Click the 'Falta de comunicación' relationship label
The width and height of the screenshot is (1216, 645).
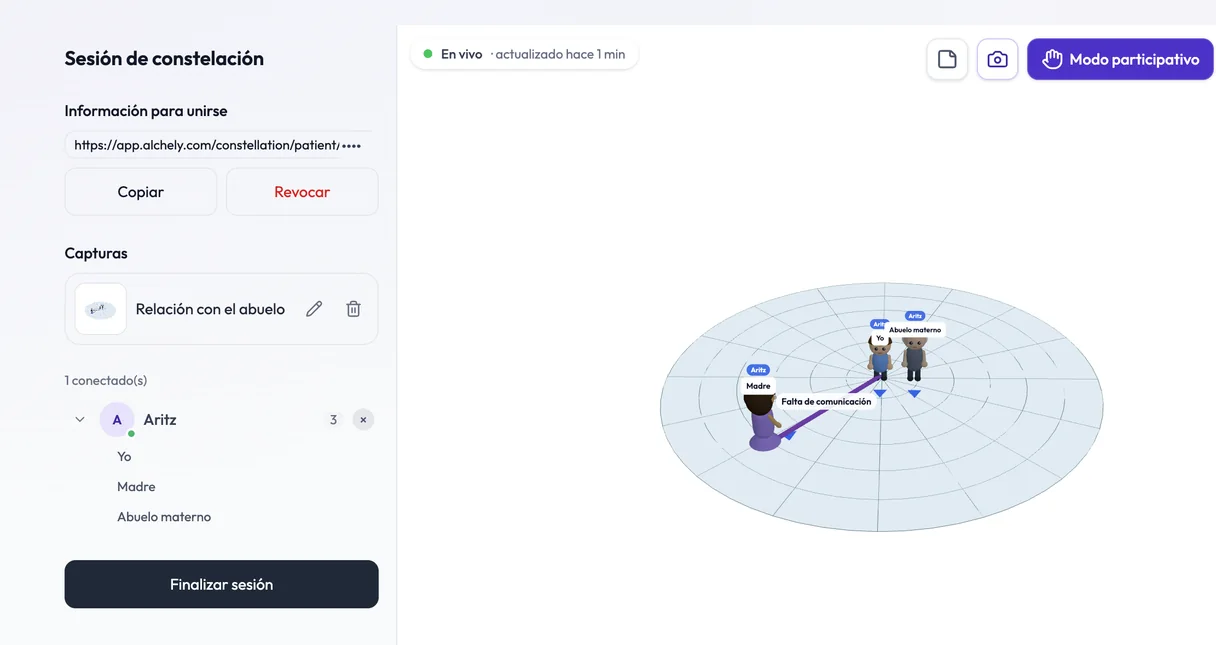(x=826, y=402)
